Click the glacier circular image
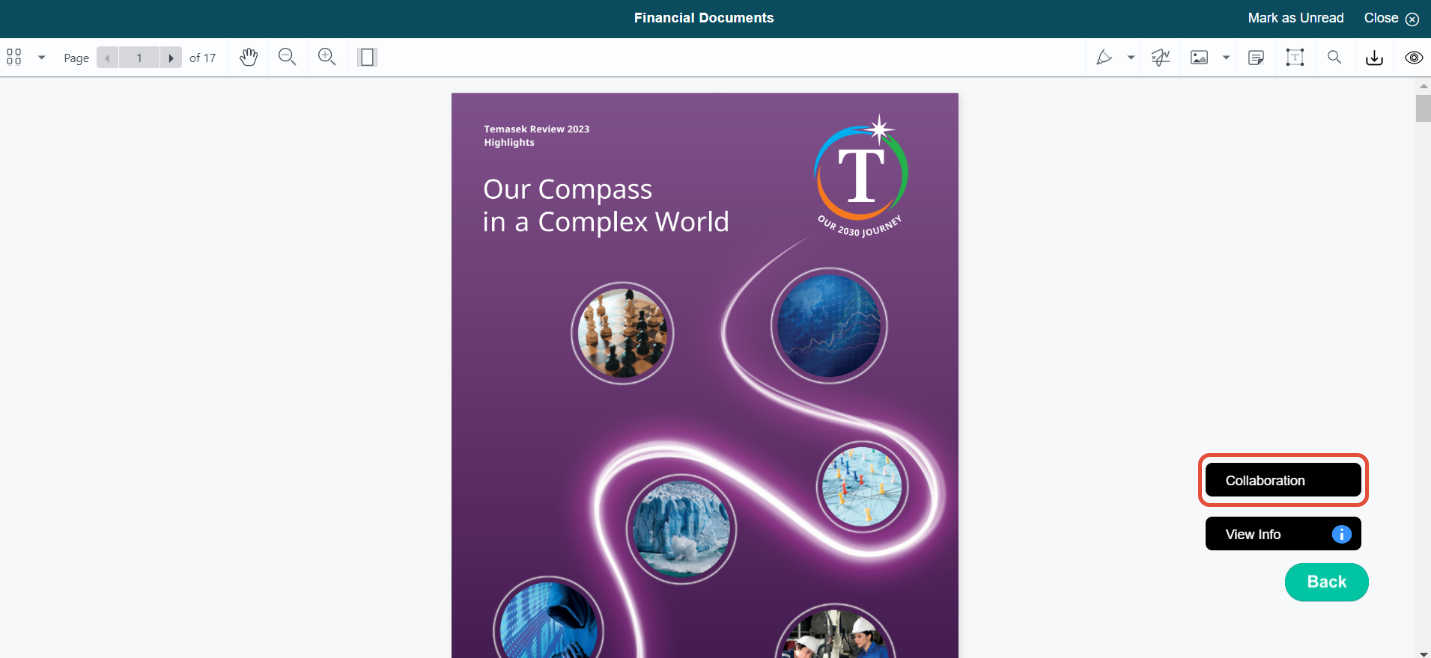The width and height of the screenshot is (1431, 658). coord(681,528)
